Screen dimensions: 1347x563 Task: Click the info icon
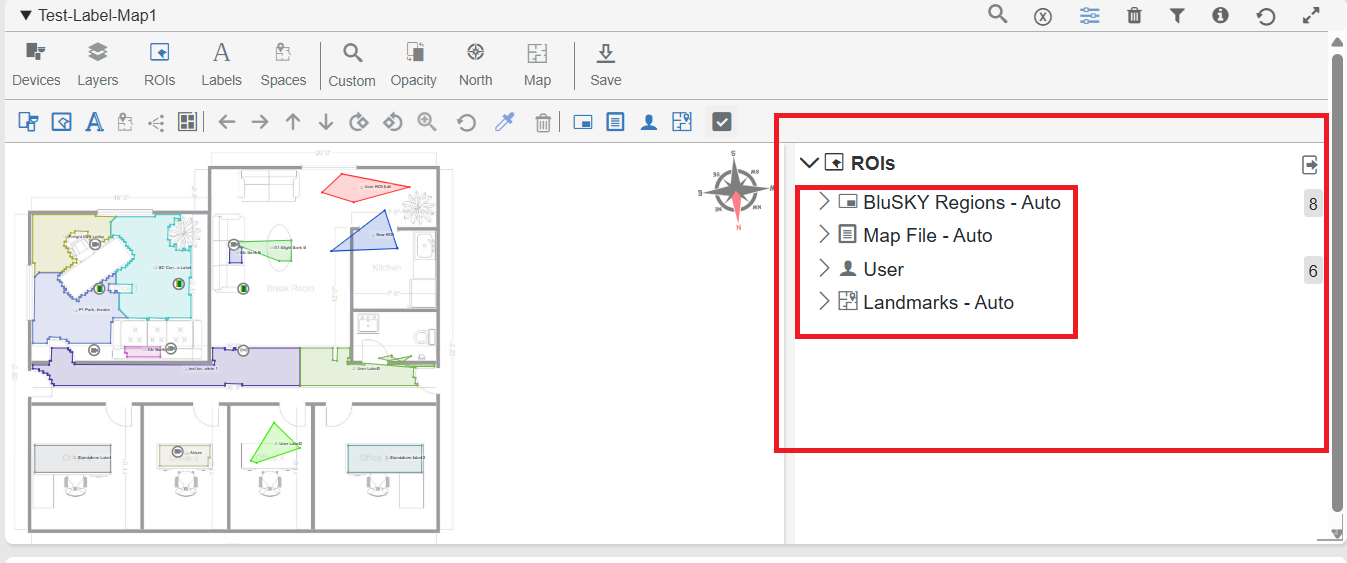click(1220, 15)
